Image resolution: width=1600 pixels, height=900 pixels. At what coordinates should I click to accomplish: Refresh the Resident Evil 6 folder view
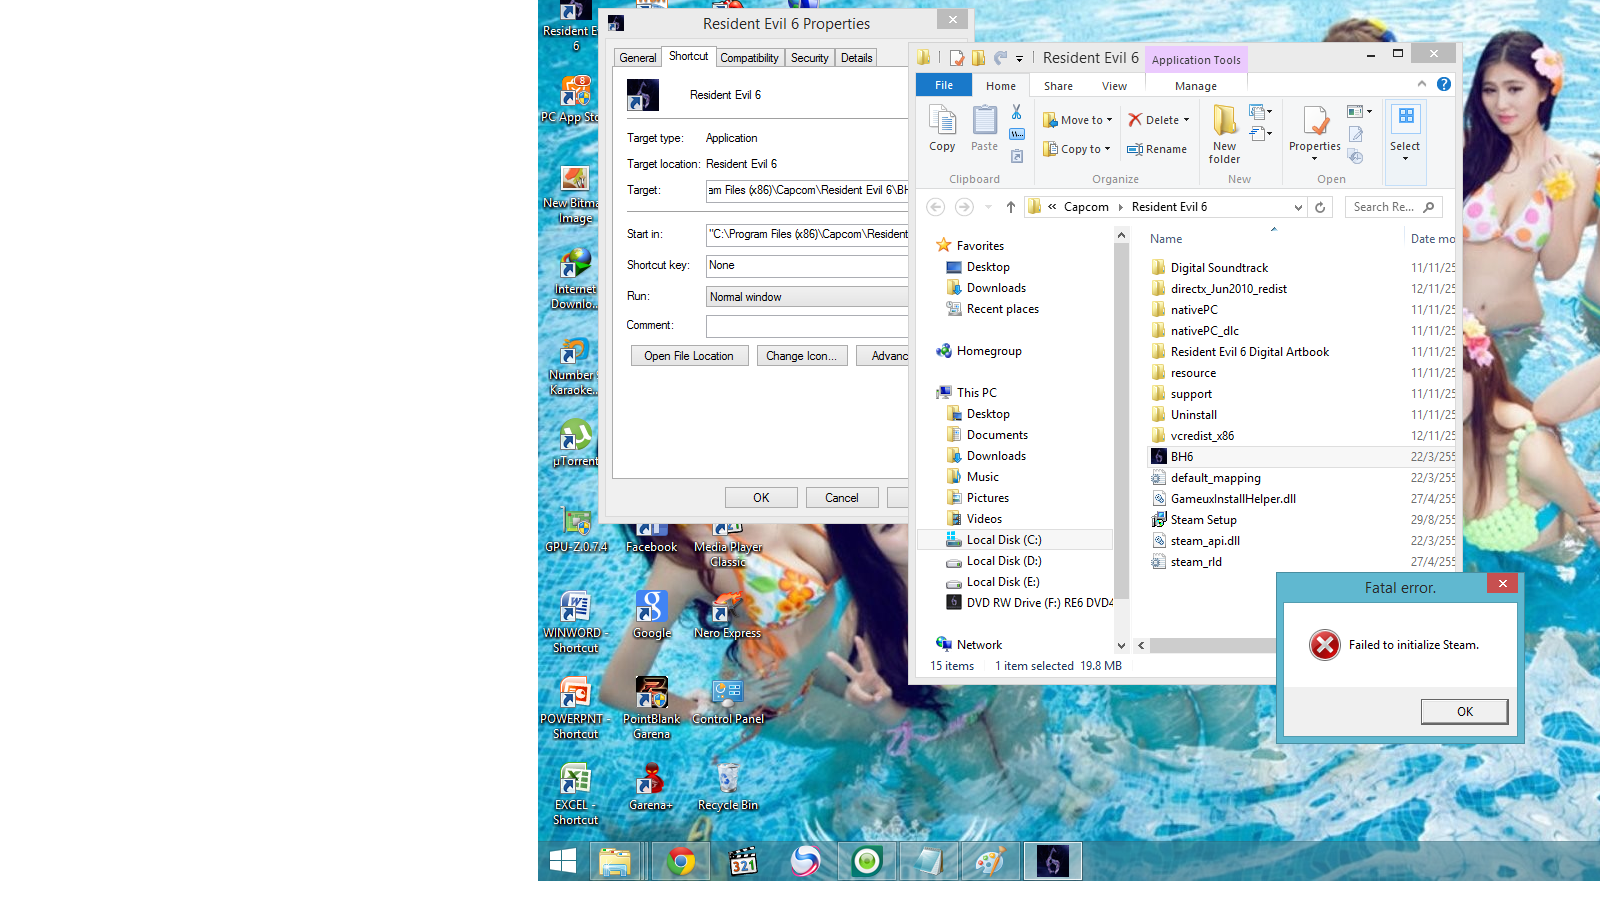click(x=1320, y=207)
